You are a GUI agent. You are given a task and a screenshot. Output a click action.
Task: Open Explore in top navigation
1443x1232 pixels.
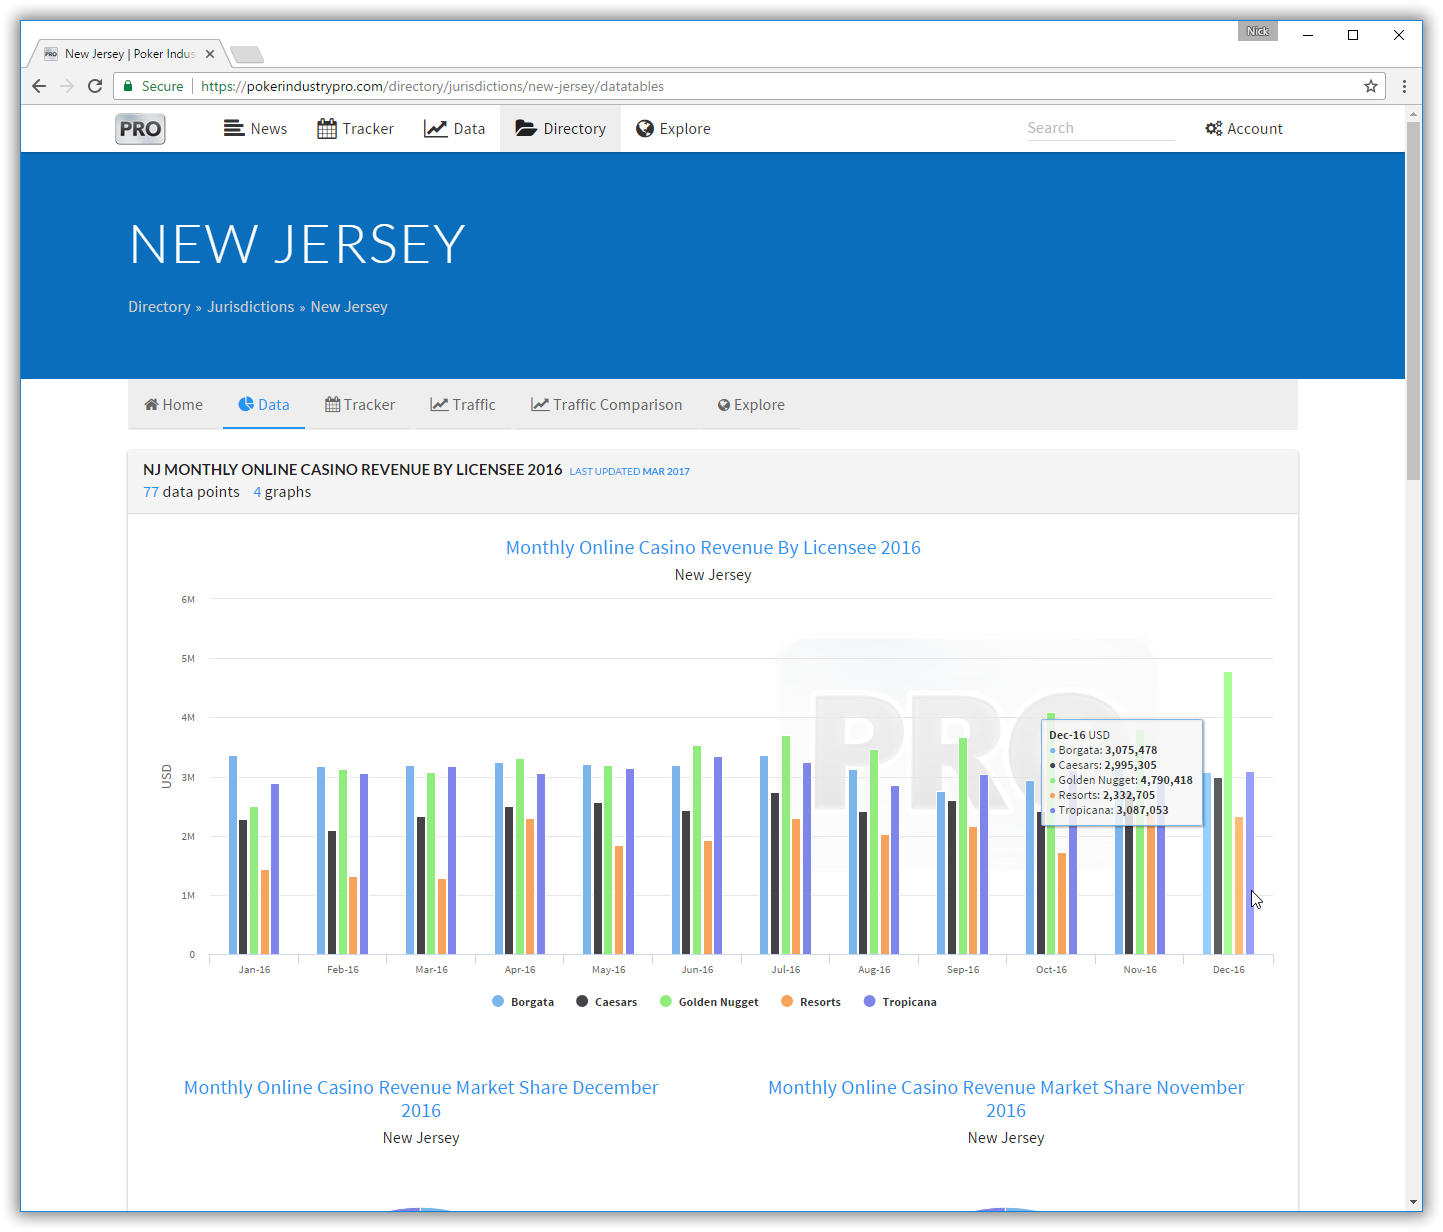click(673, 129)
